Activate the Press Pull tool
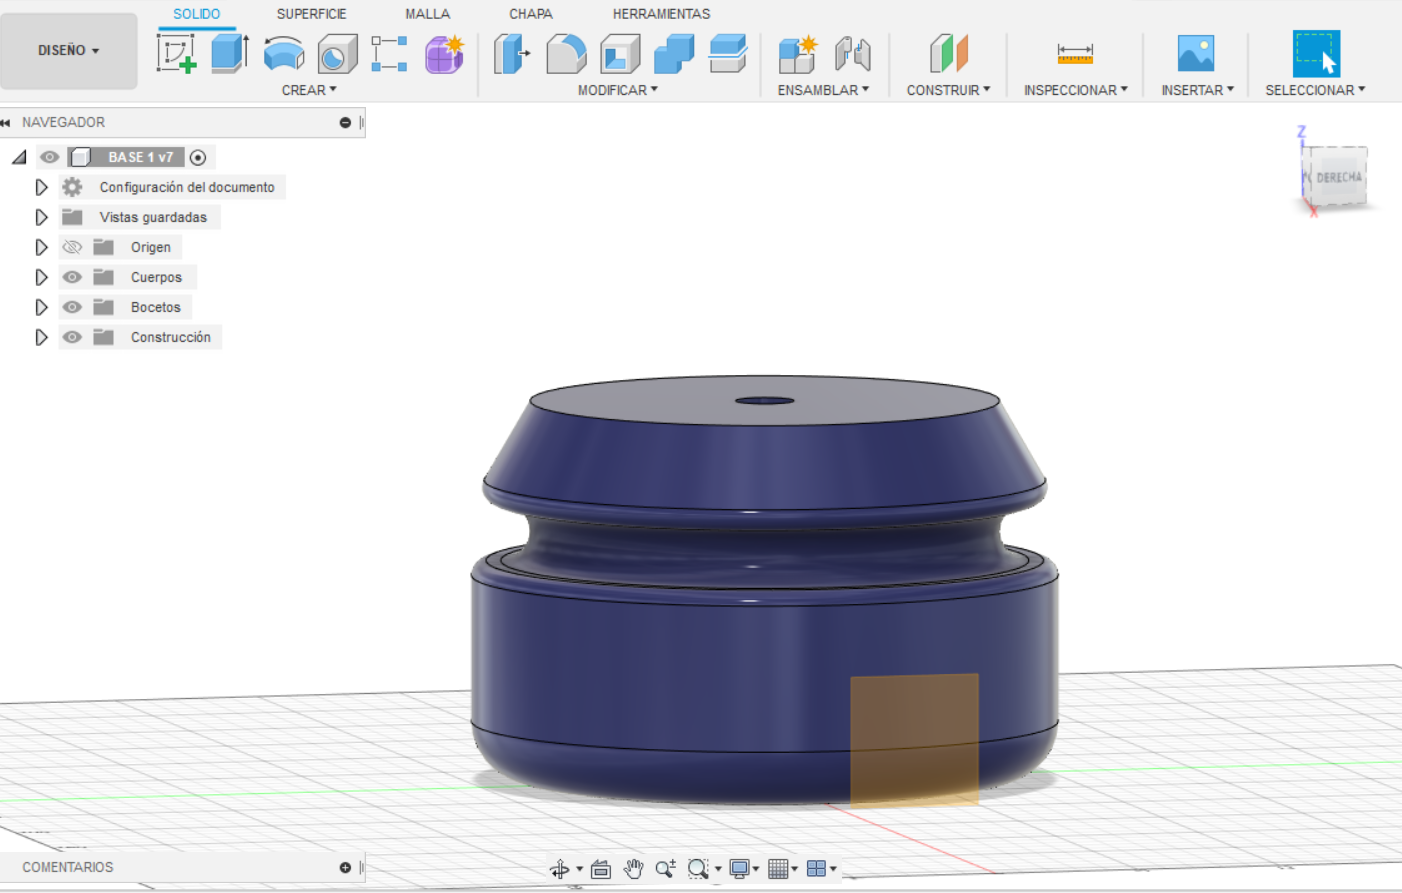This screenshot has height=893, width=1402. pos(512,54)
